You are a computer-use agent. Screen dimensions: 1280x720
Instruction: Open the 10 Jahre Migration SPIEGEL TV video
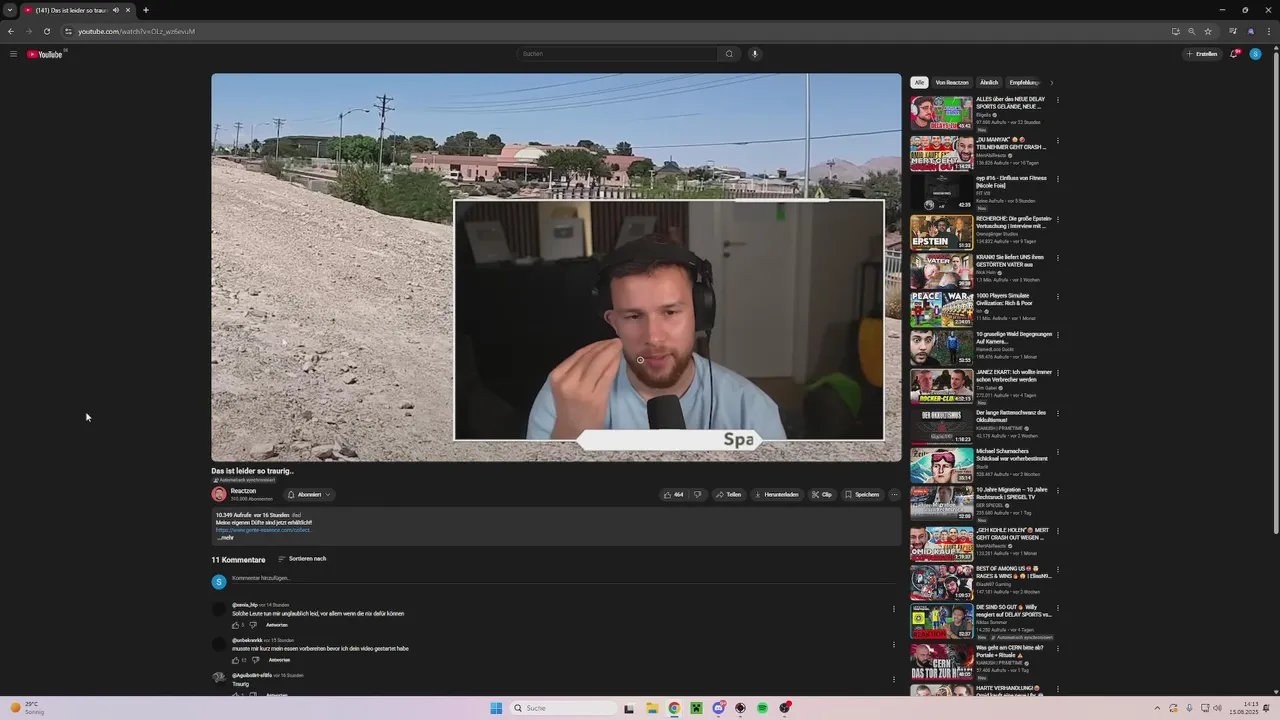click(x=941, y=505)
